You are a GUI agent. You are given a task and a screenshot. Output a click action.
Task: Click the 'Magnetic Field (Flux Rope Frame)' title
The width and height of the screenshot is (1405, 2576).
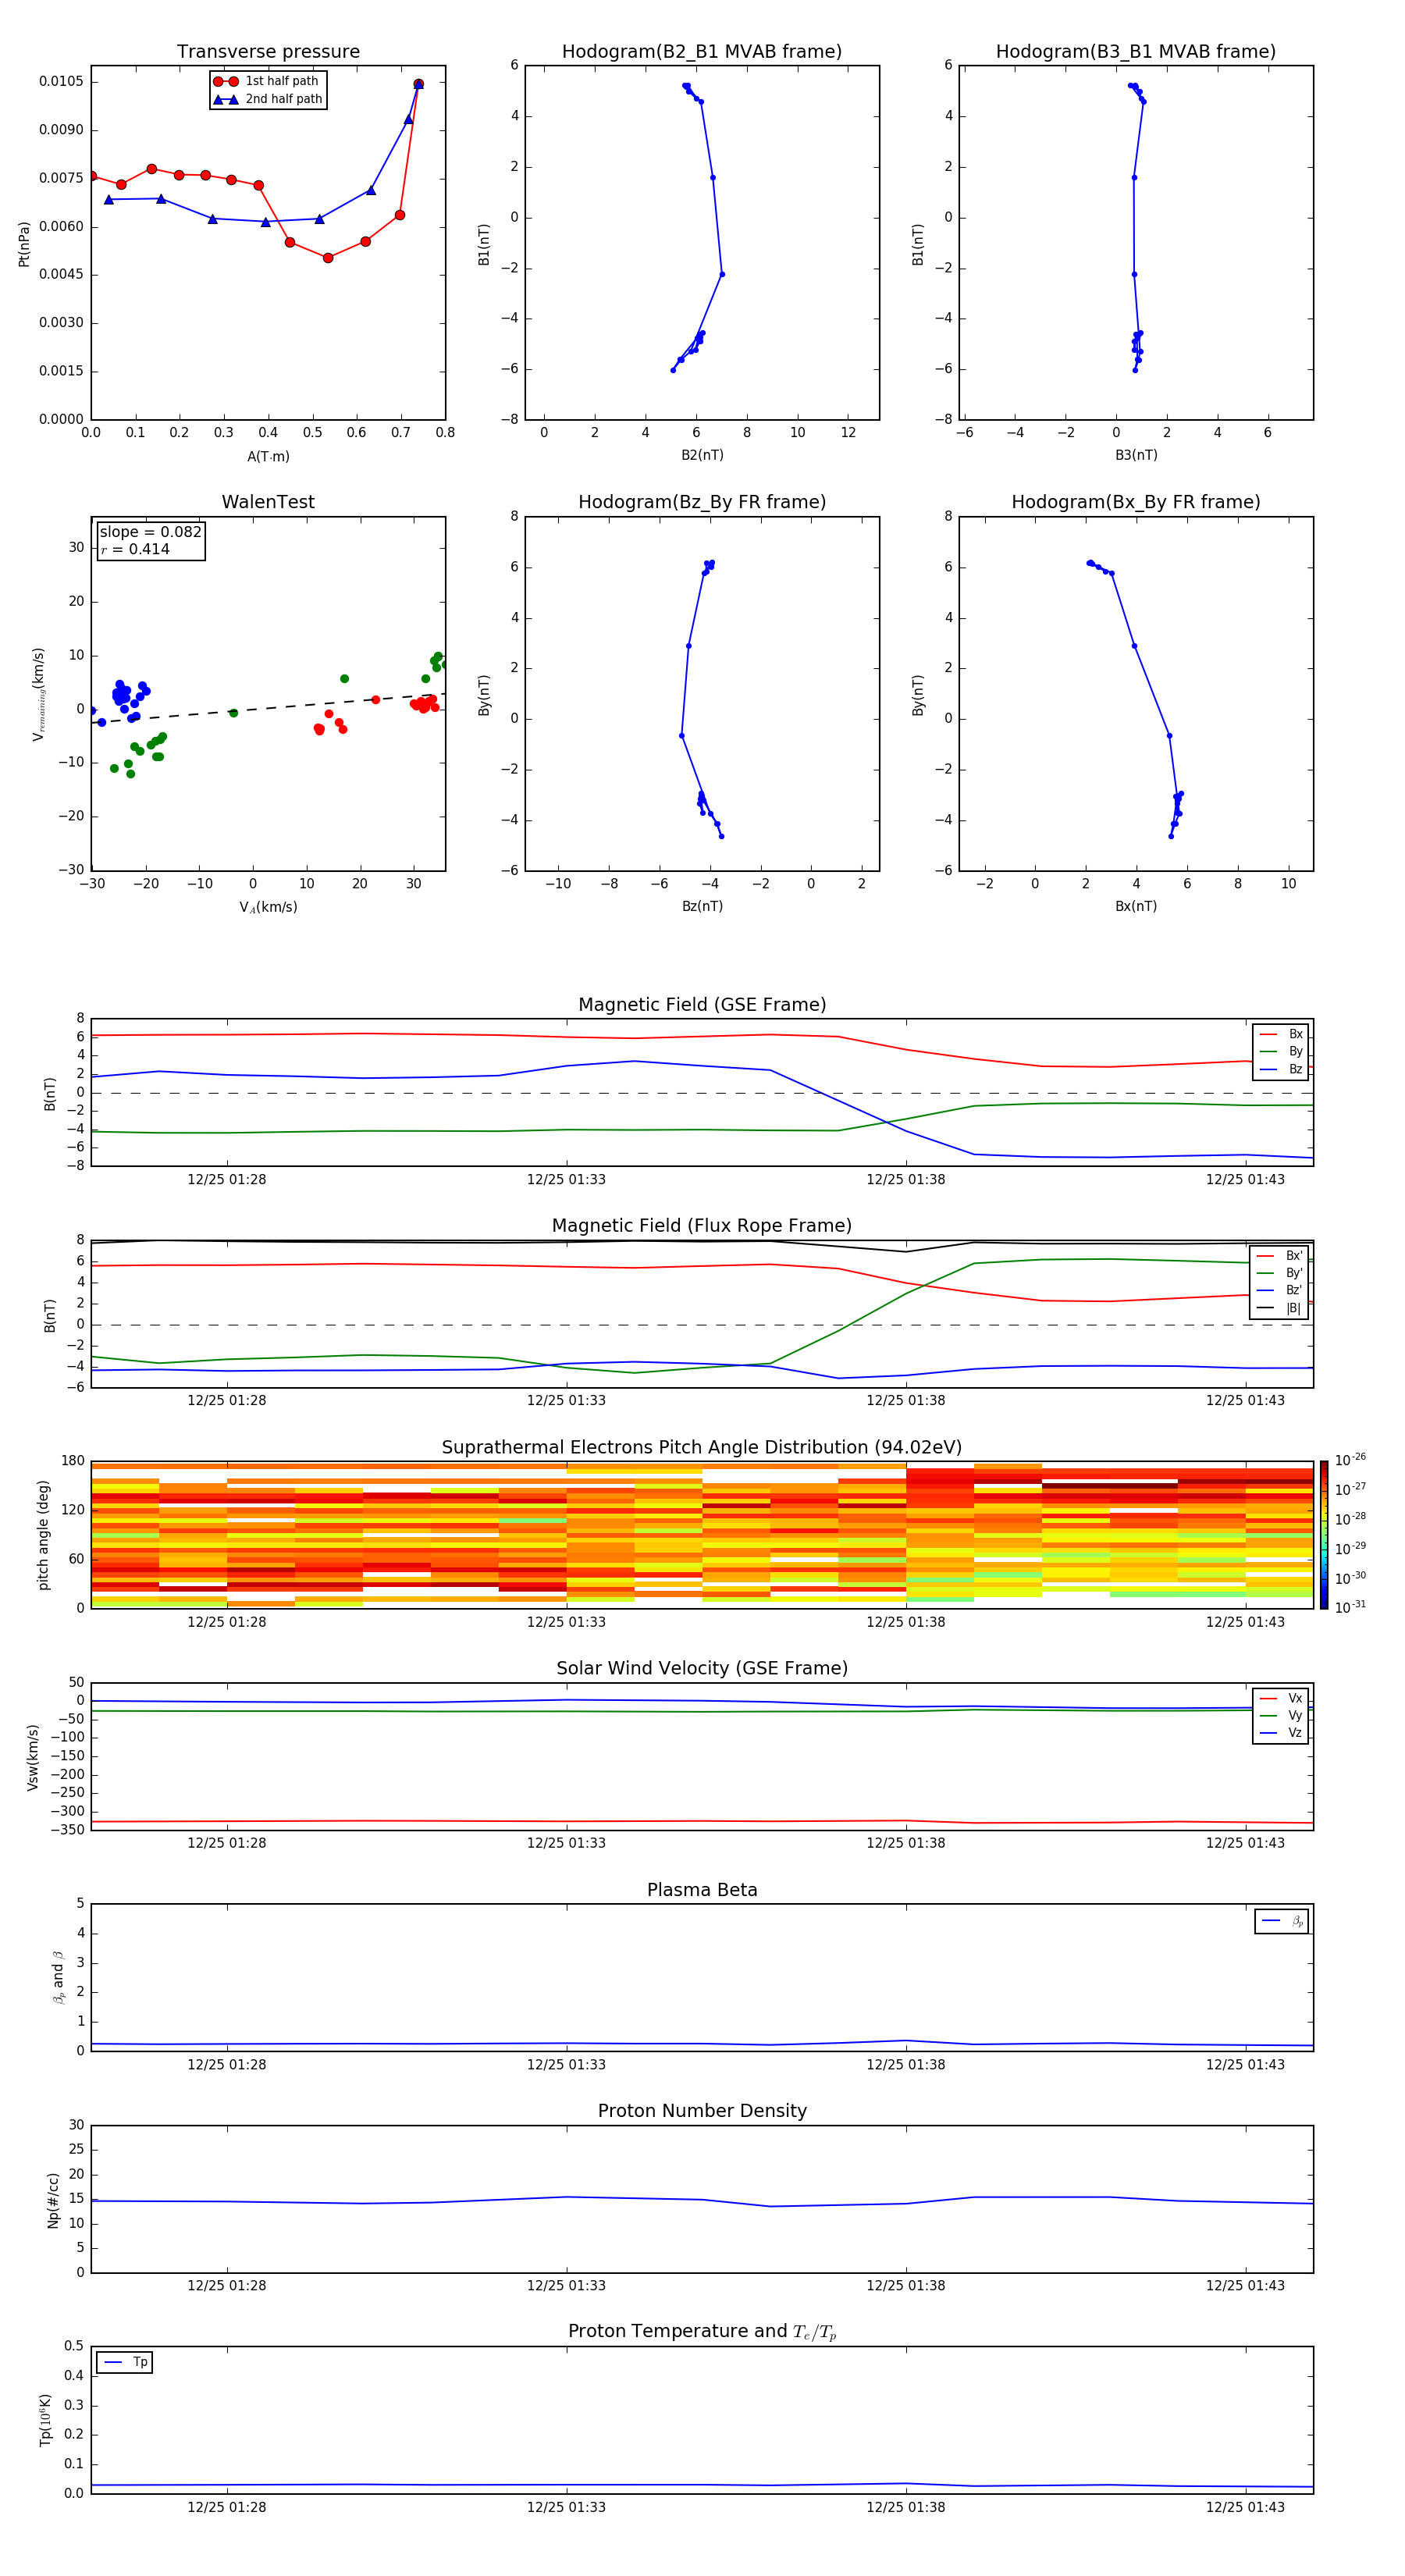[702, 1226]
